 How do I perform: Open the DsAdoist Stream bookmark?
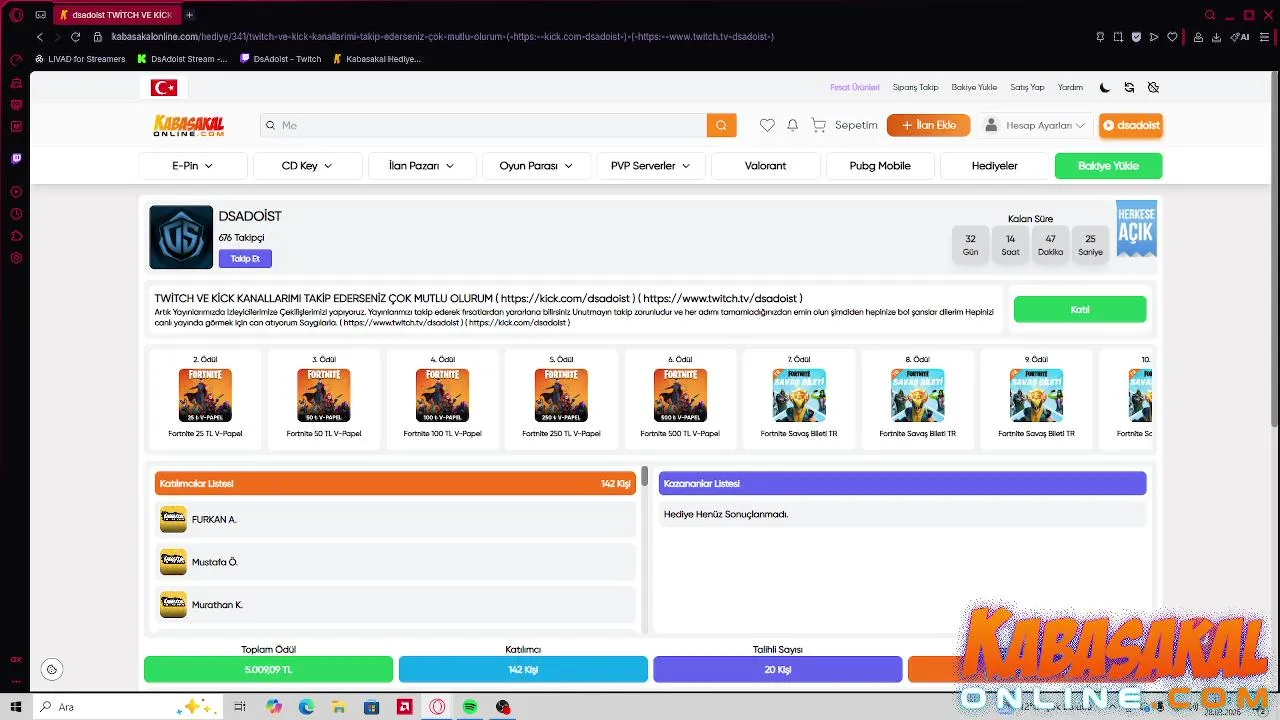(182, 59)
